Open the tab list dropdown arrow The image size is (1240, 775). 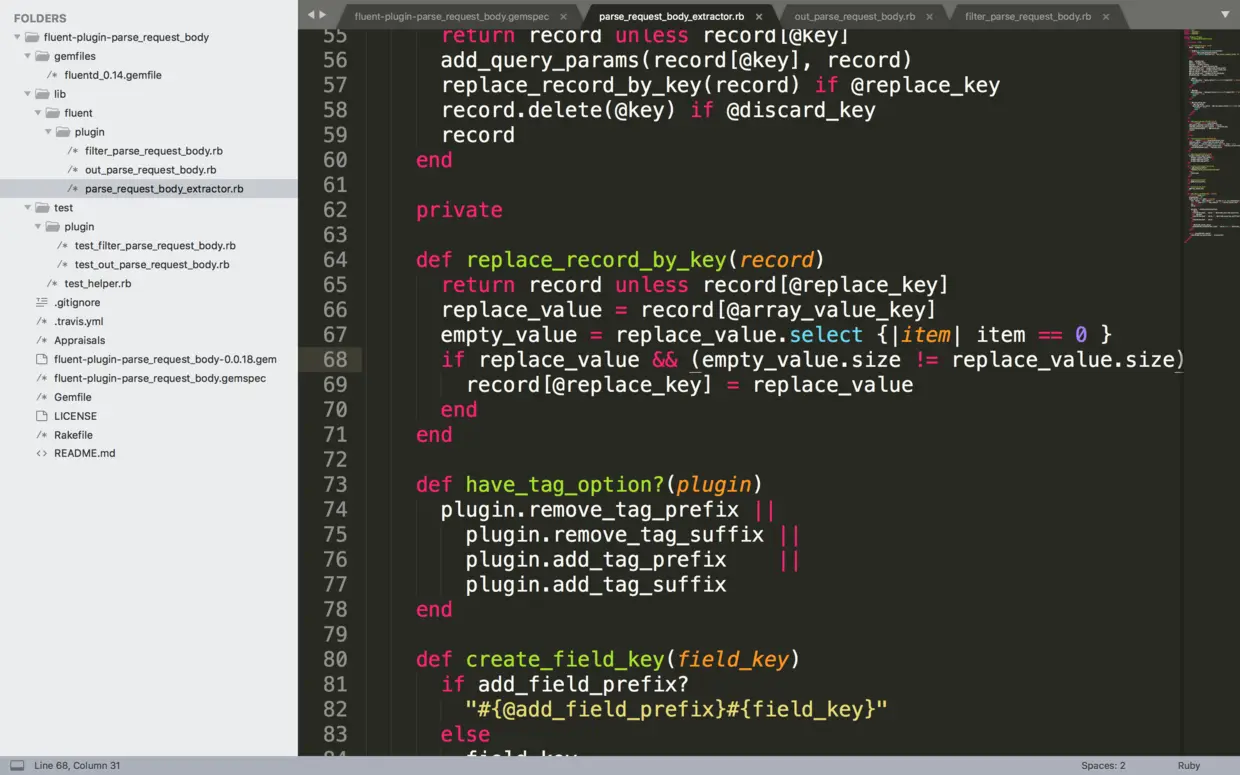coord(1225,15)
